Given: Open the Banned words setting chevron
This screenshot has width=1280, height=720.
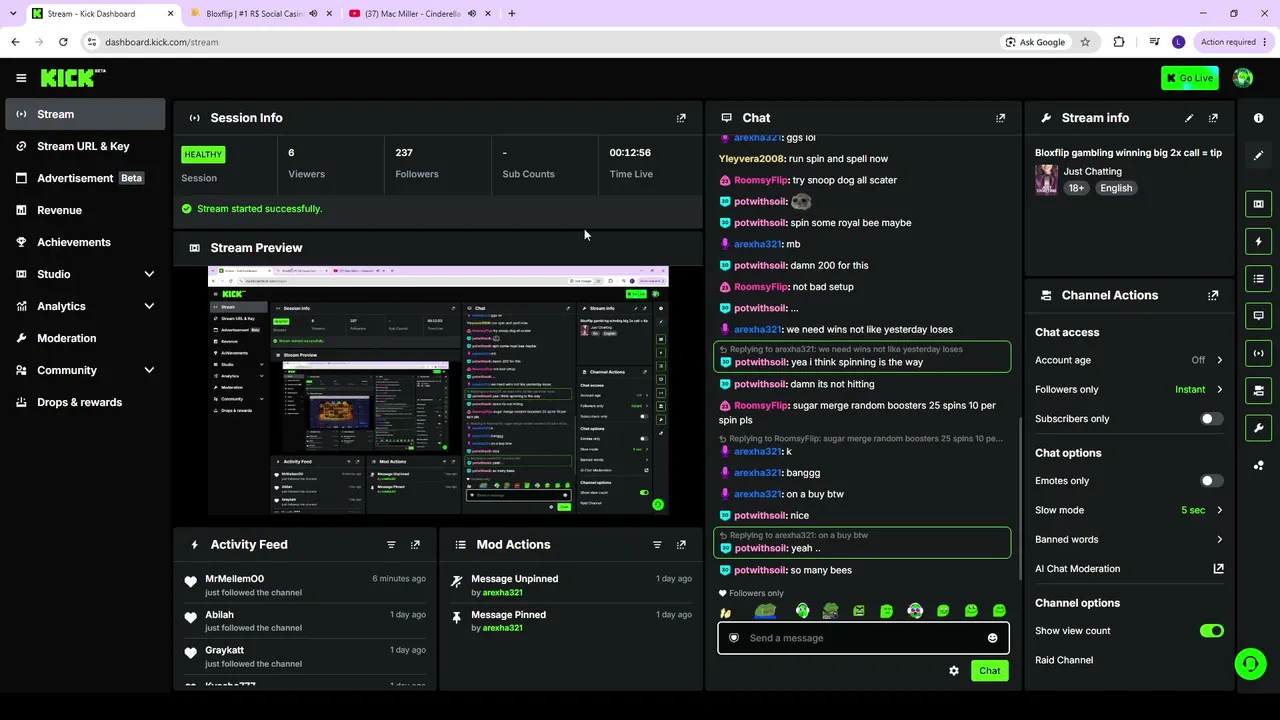Looking at the screenshot, I should pyautogui.click(x=1219, y=540).
